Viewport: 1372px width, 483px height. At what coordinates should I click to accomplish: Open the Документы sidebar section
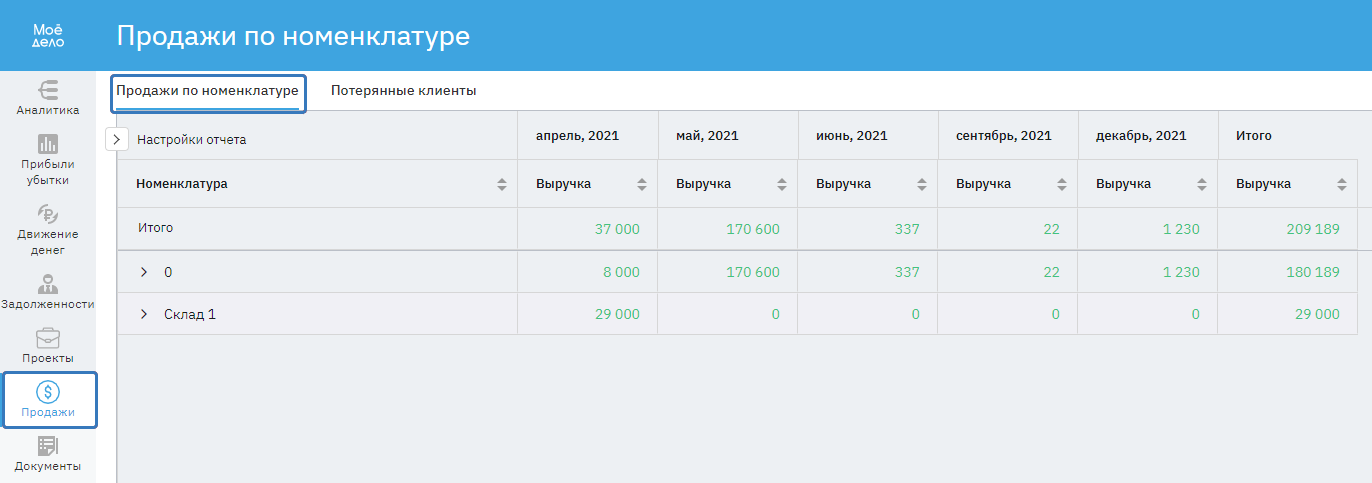[x=48, y=453]
